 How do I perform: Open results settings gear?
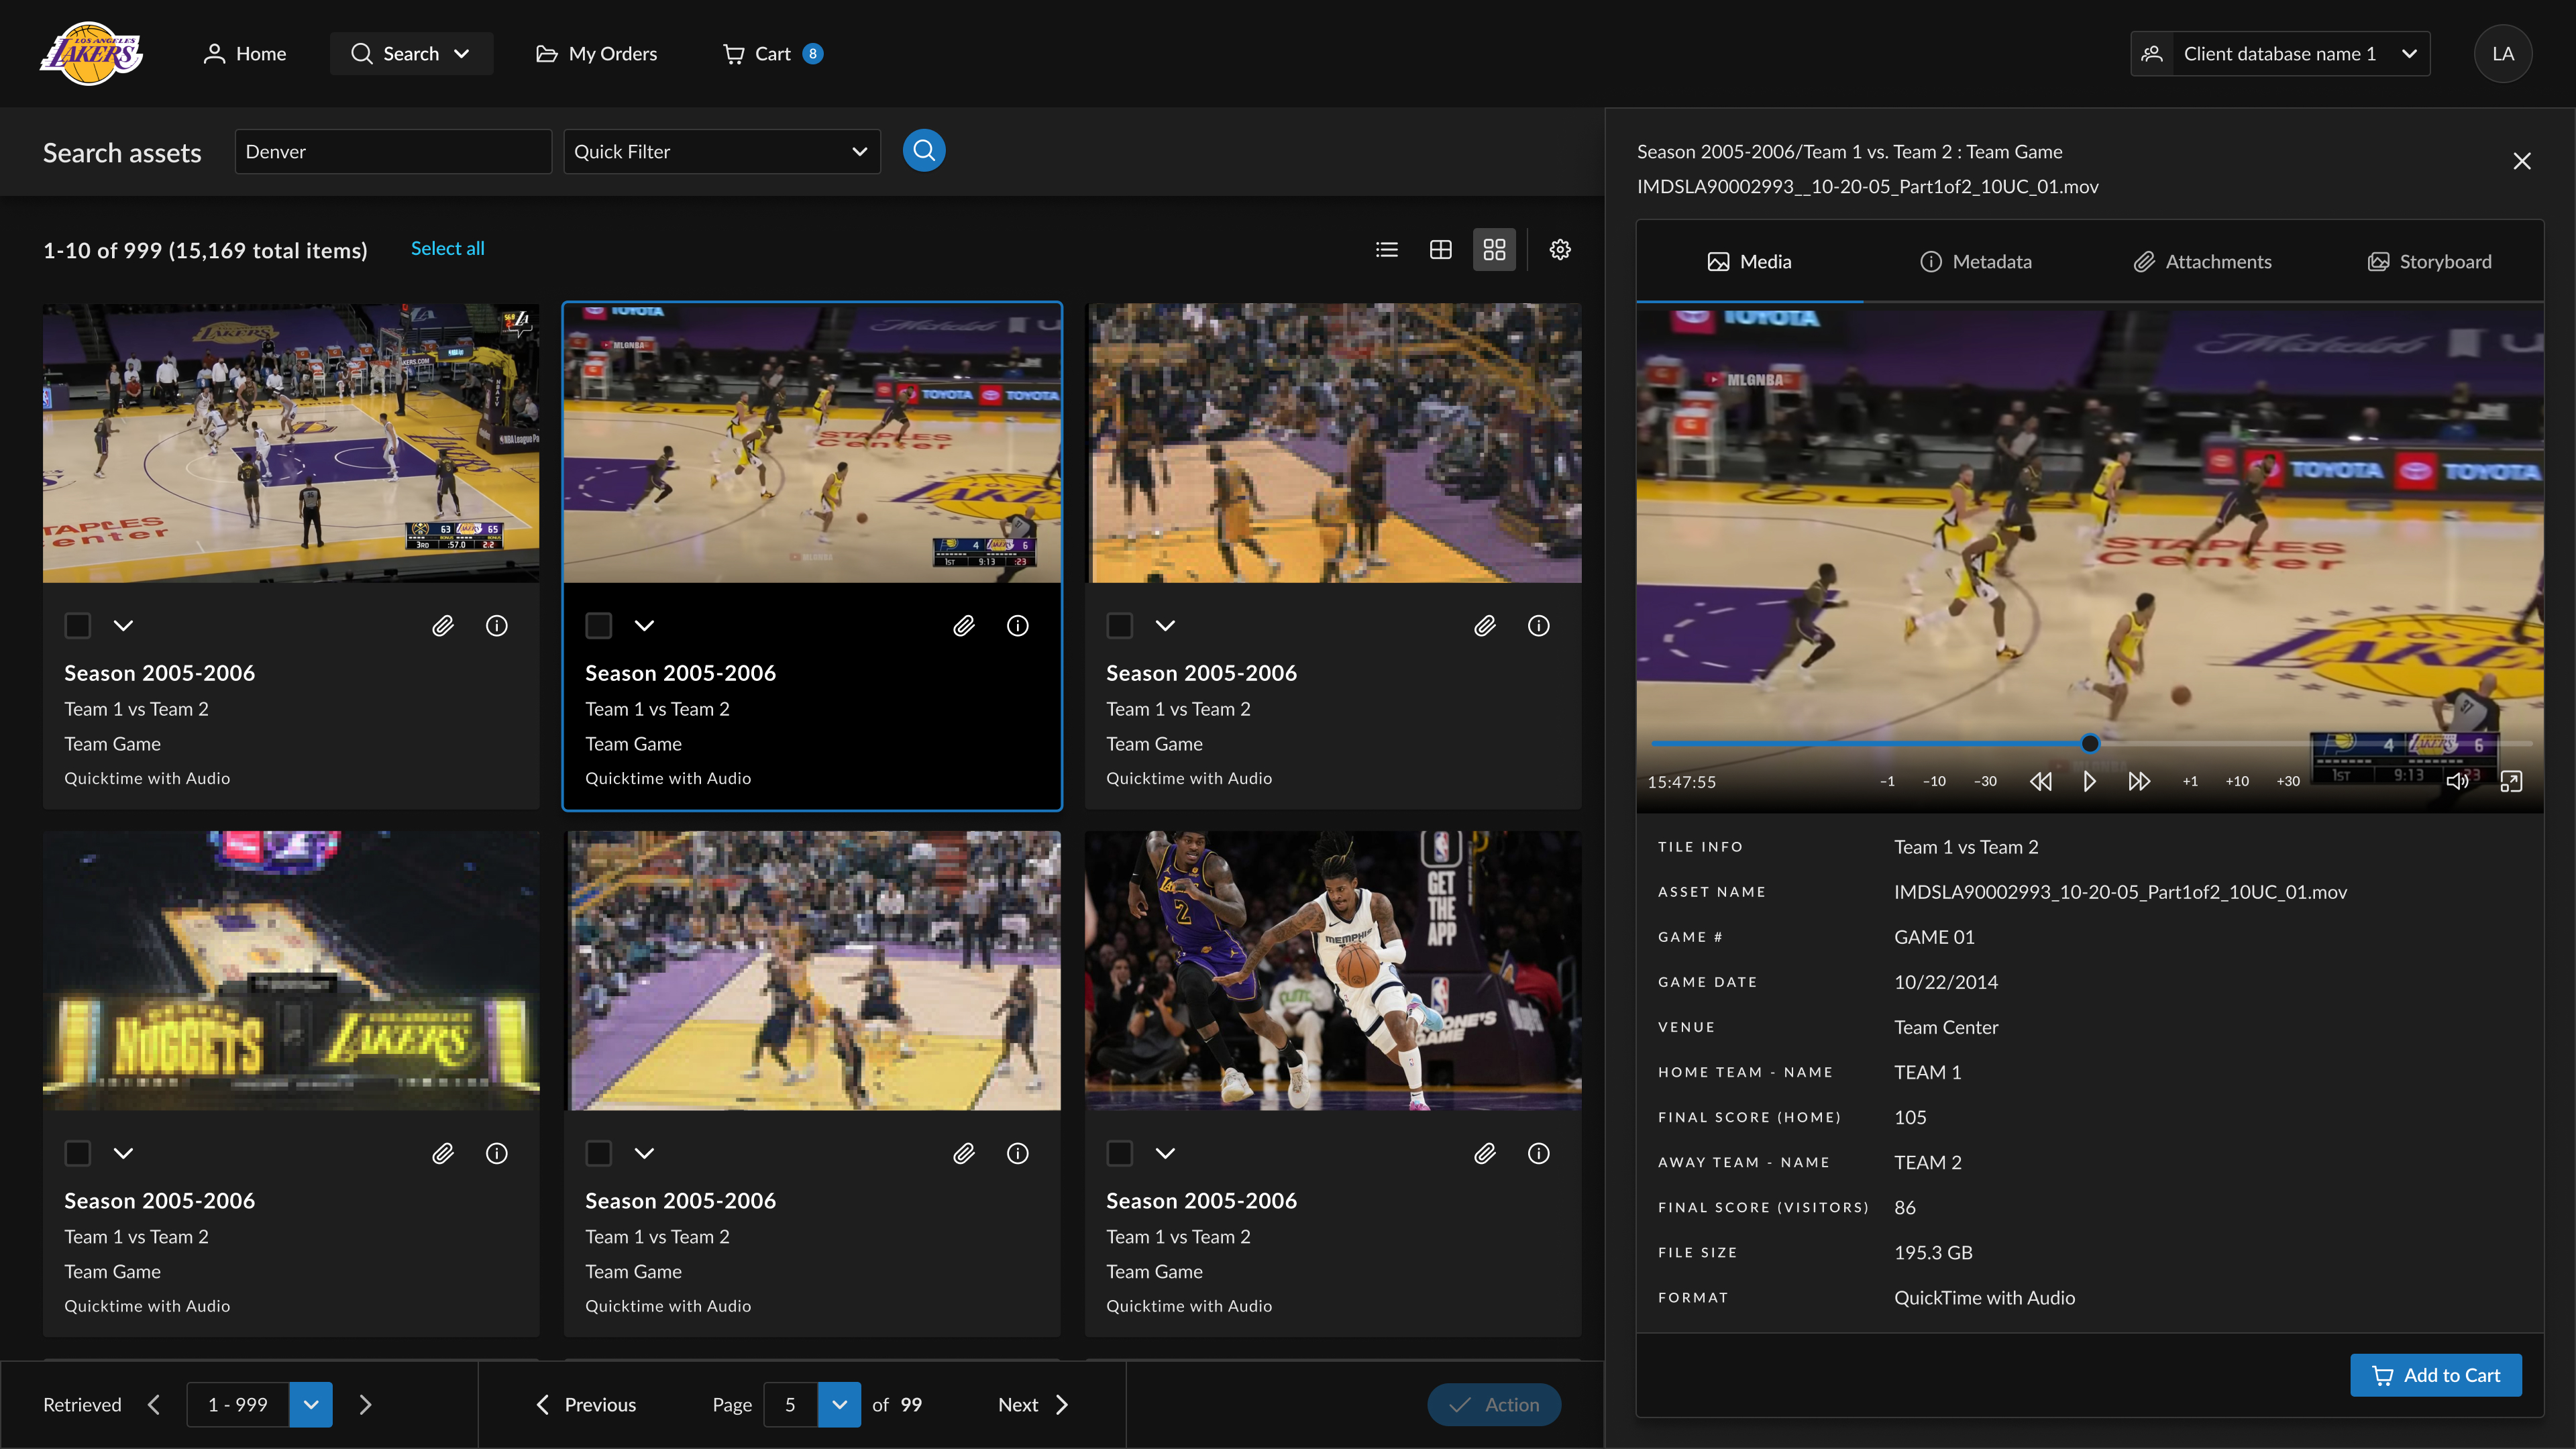pos(1559,250)
